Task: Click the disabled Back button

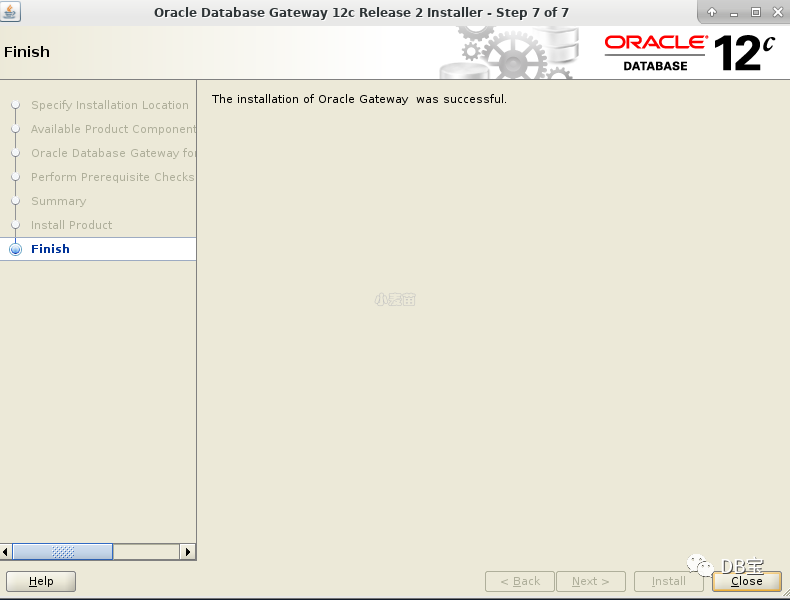Action: pos(520,581)
